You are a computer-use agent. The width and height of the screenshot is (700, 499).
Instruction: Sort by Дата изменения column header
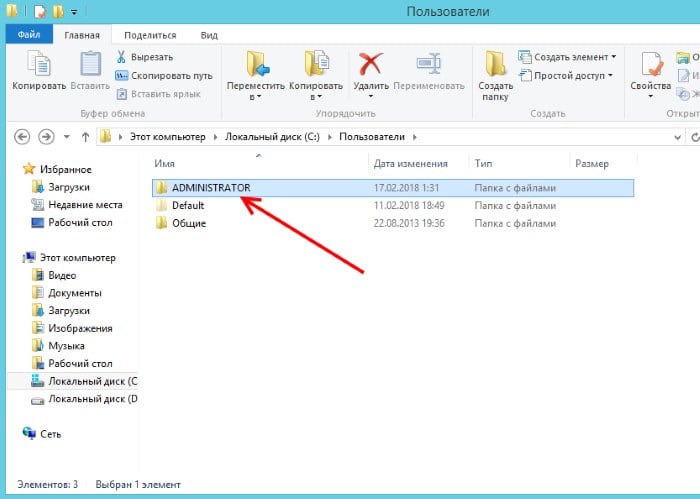405,162
